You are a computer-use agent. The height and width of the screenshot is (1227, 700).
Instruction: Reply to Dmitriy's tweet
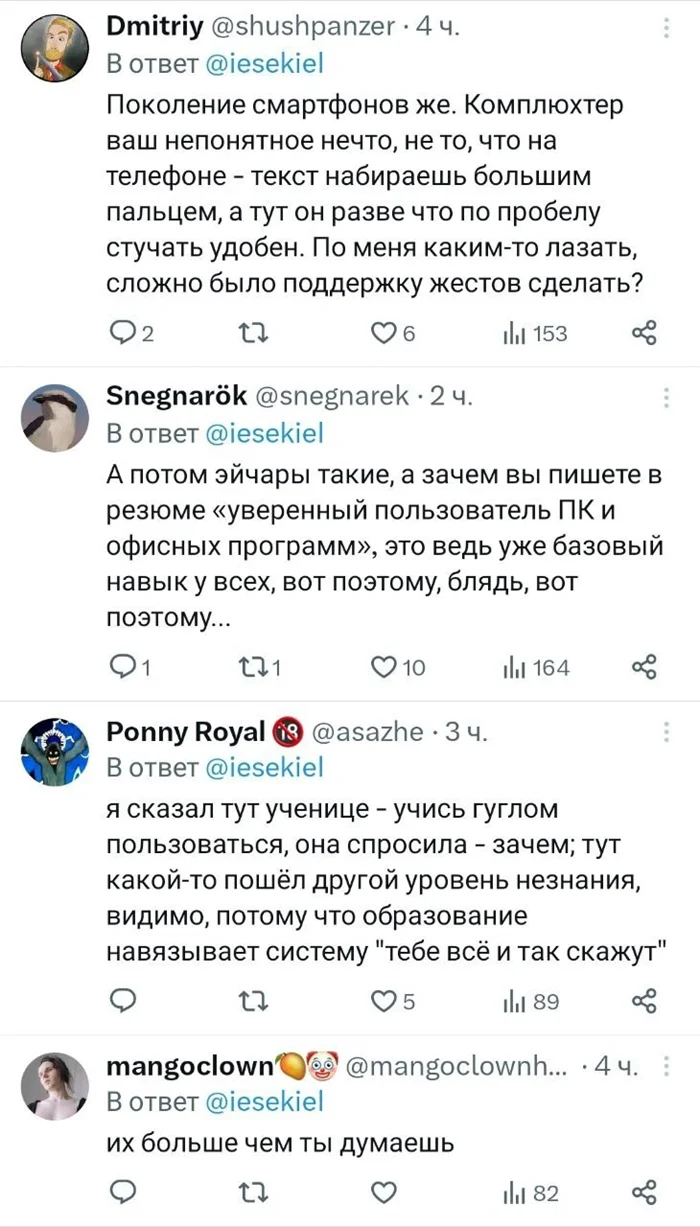click(x=122, y=331)
